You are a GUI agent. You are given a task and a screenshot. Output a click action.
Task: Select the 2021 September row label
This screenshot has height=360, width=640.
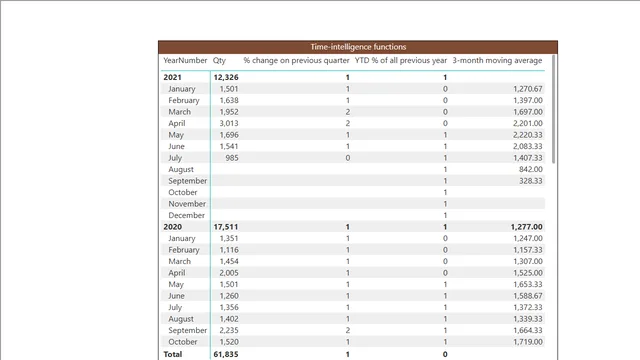[187, 181]
